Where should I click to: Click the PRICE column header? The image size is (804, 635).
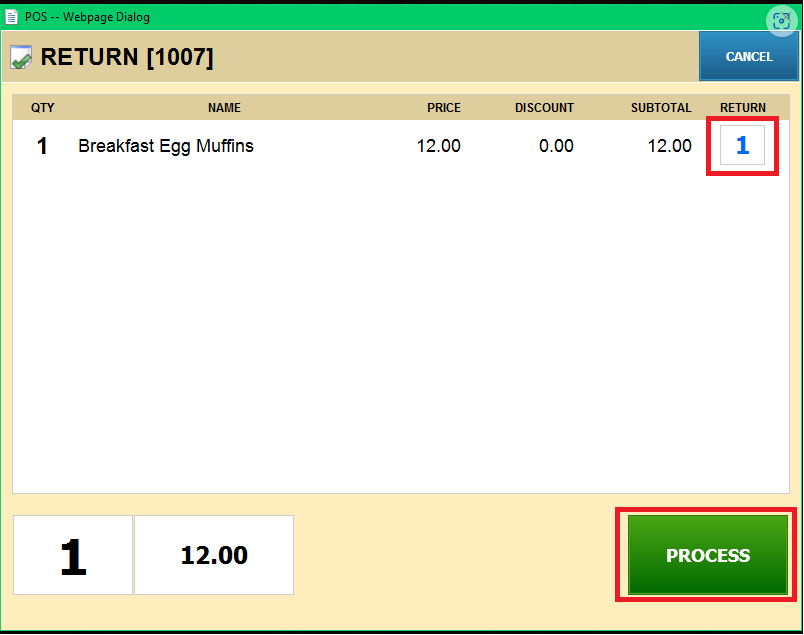coord(444,108)
